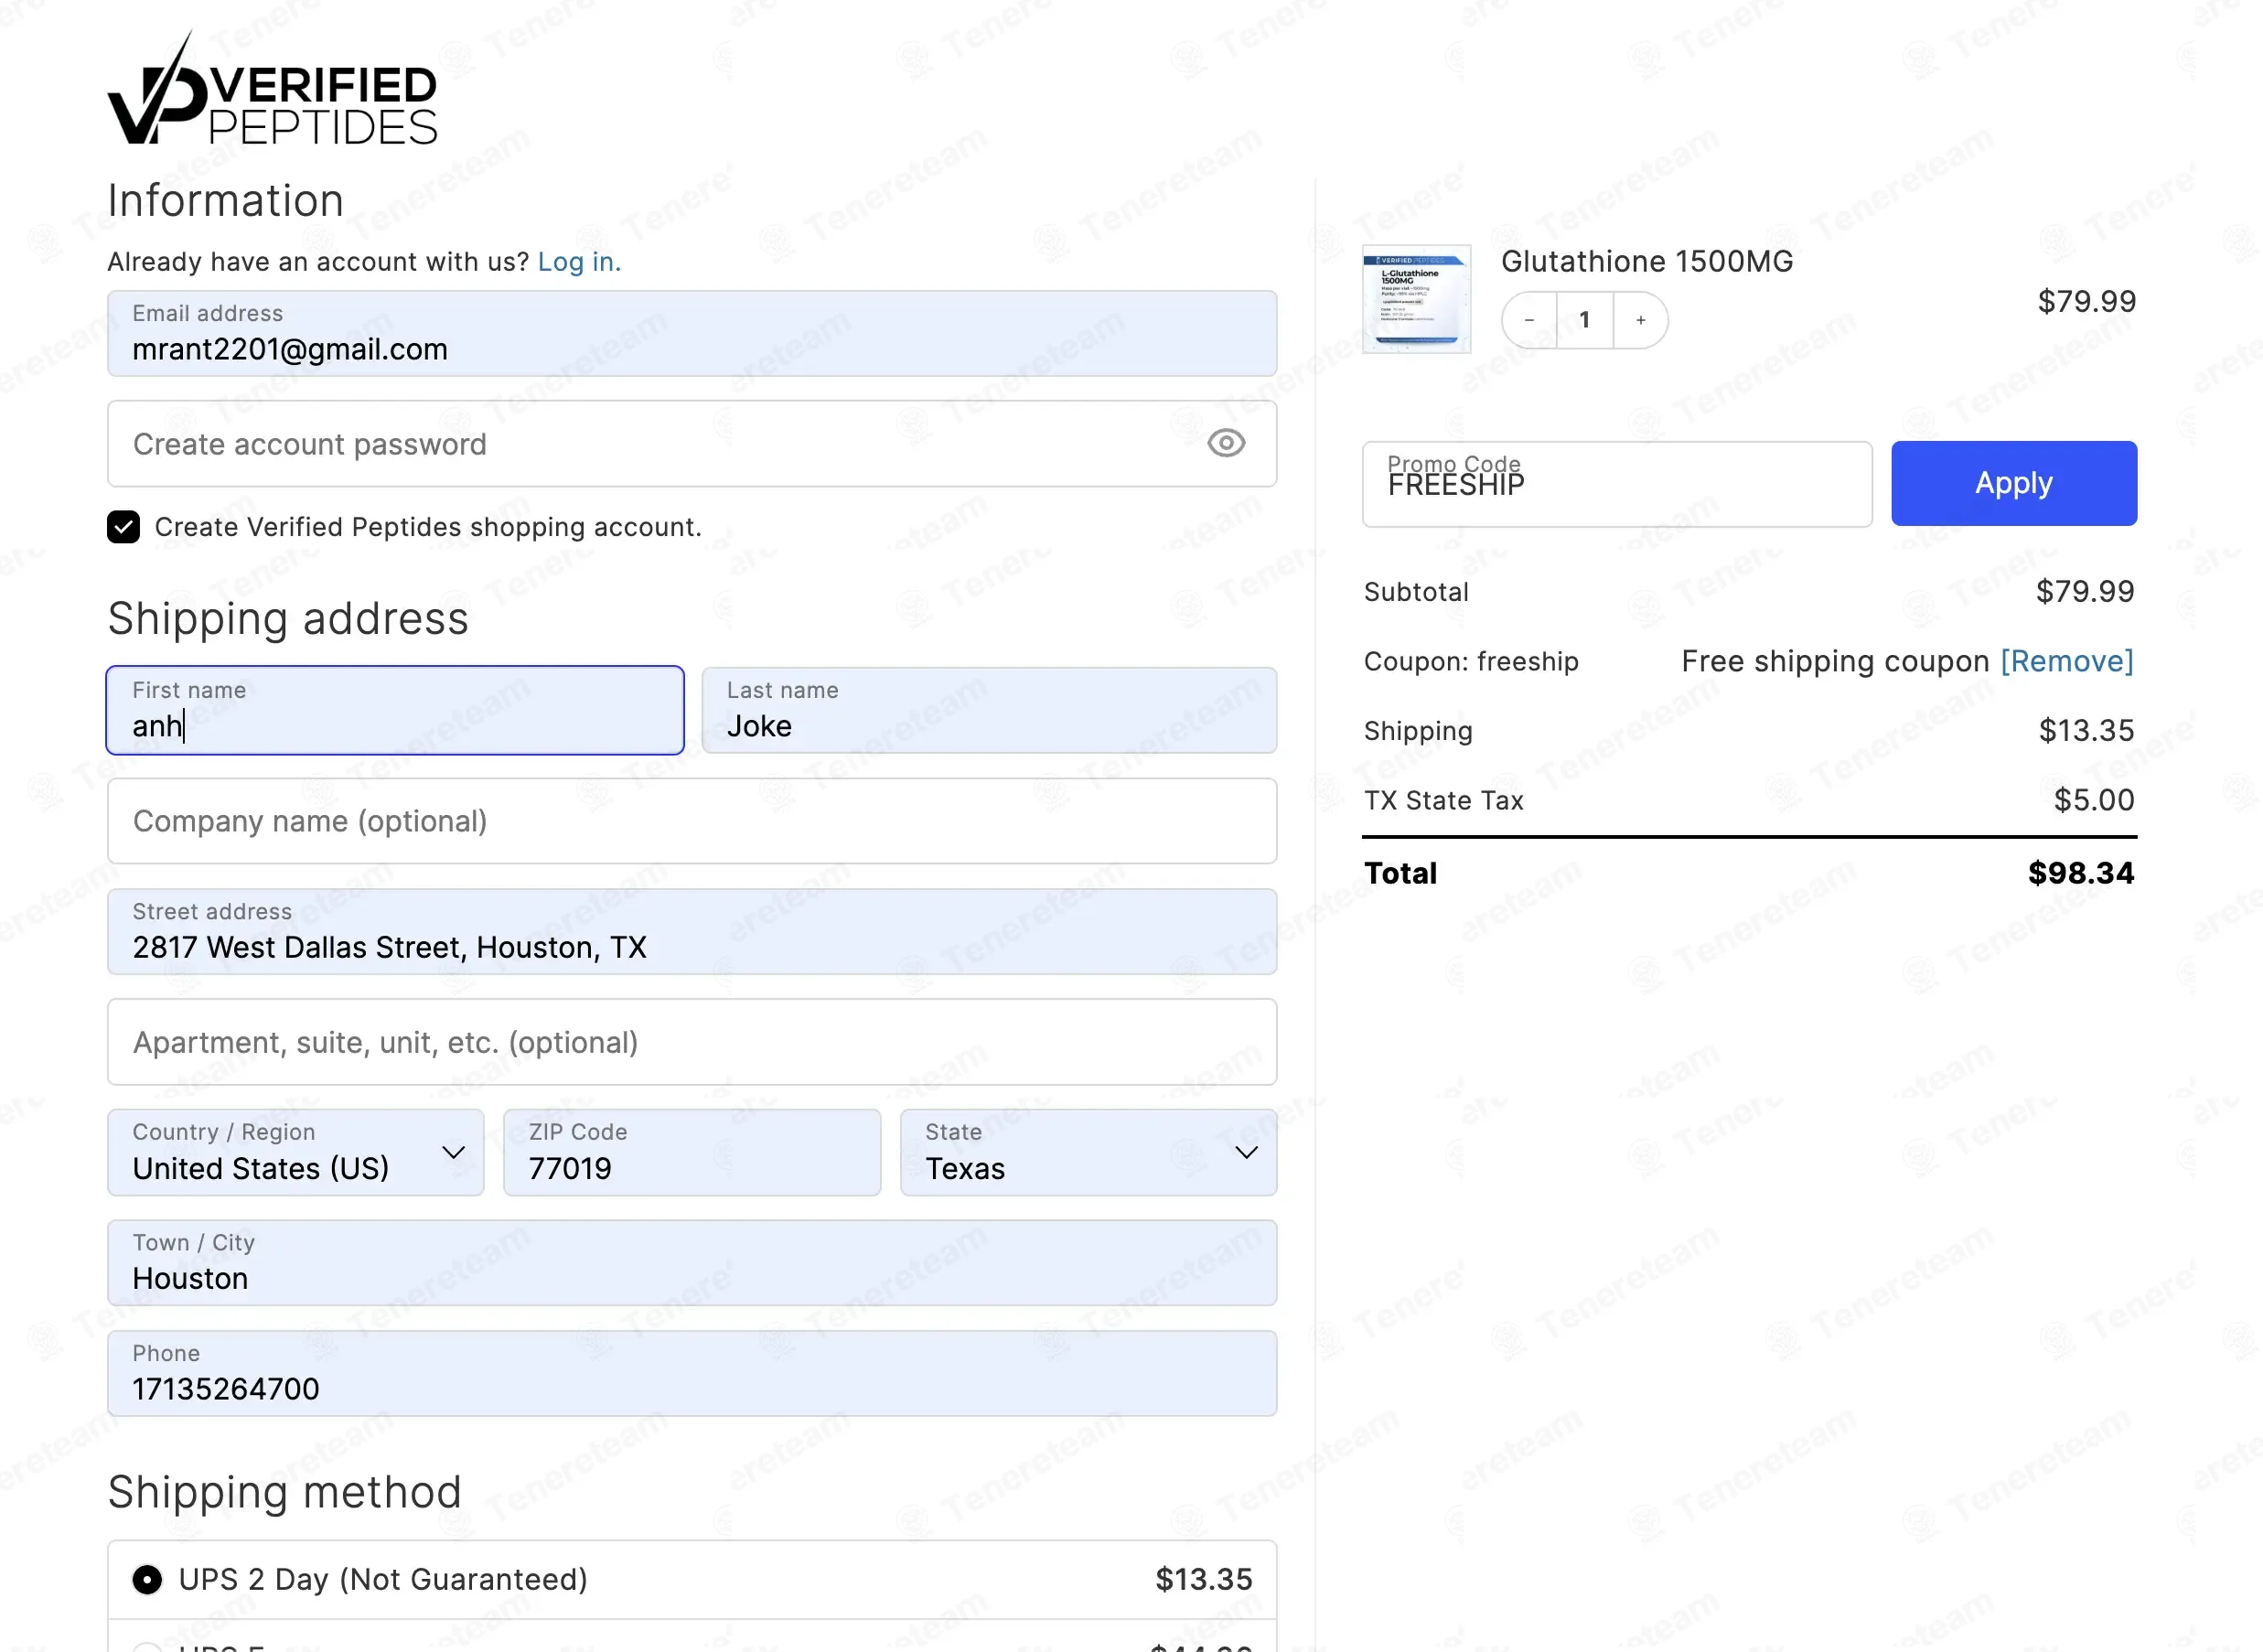Increase Glutathione quantity with plus button

1640,320
